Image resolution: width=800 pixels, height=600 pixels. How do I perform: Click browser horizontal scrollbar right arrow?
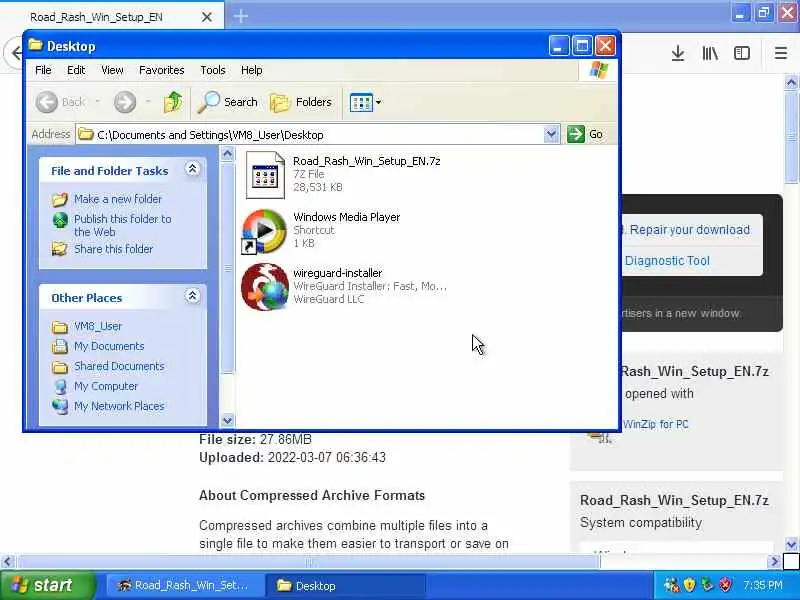point(774,562)
